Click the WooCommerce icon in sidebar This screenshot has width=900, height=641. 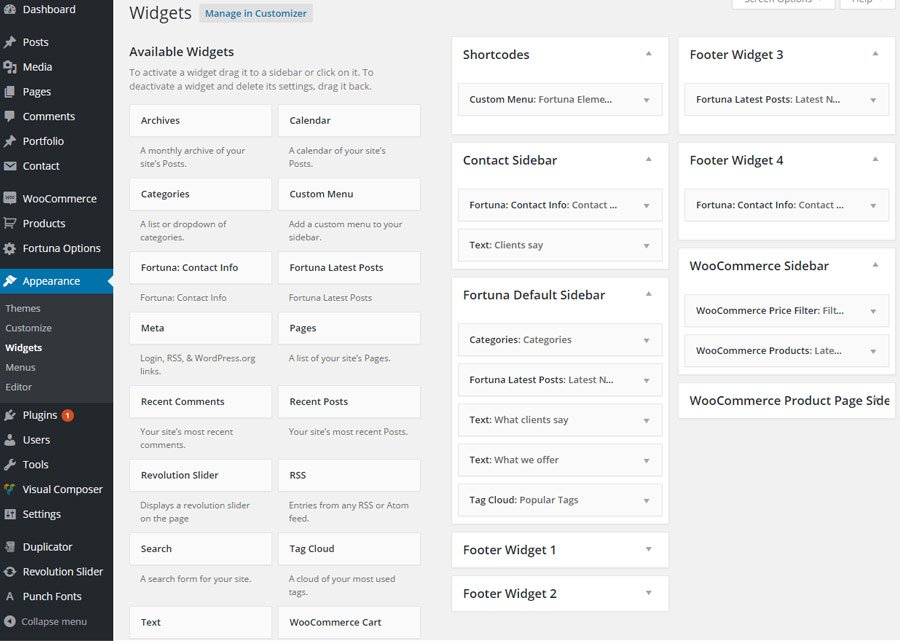point(10,199)
